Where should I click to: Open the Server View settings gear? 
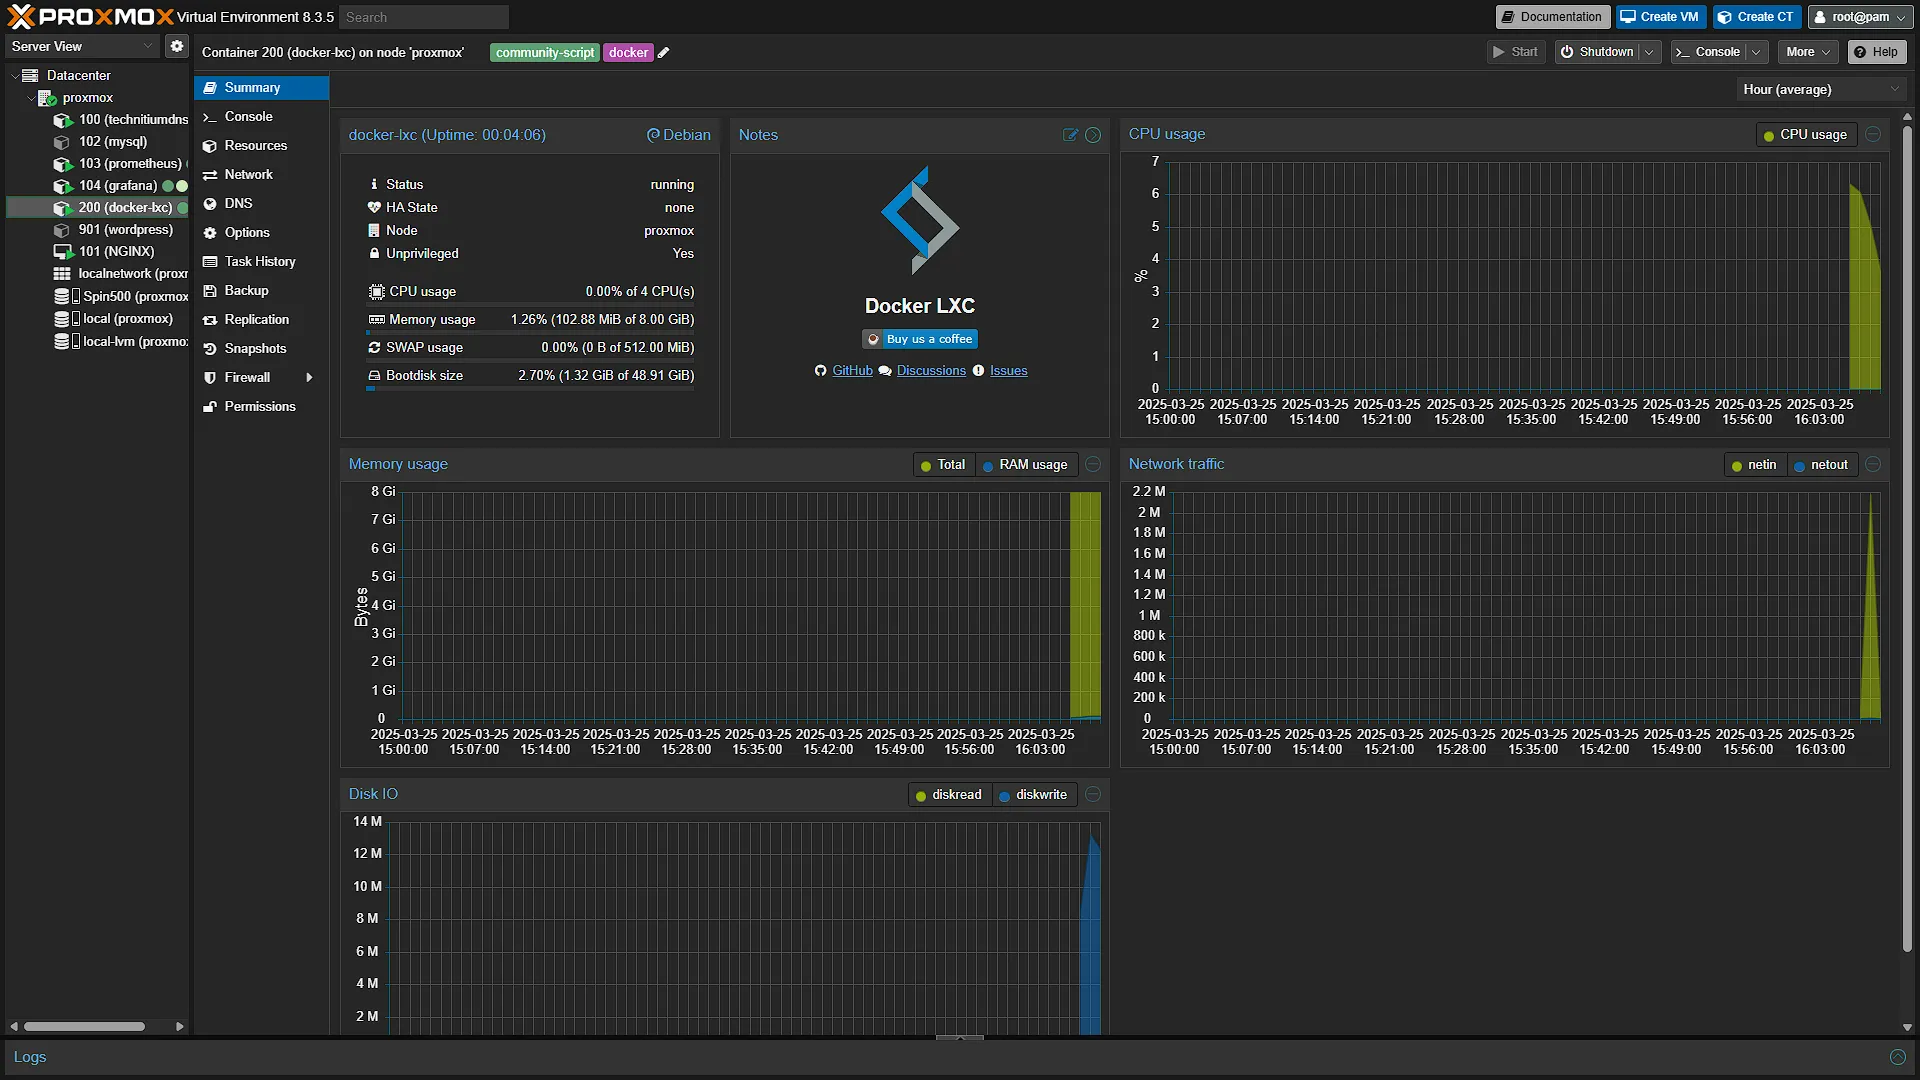click(177, 46)
